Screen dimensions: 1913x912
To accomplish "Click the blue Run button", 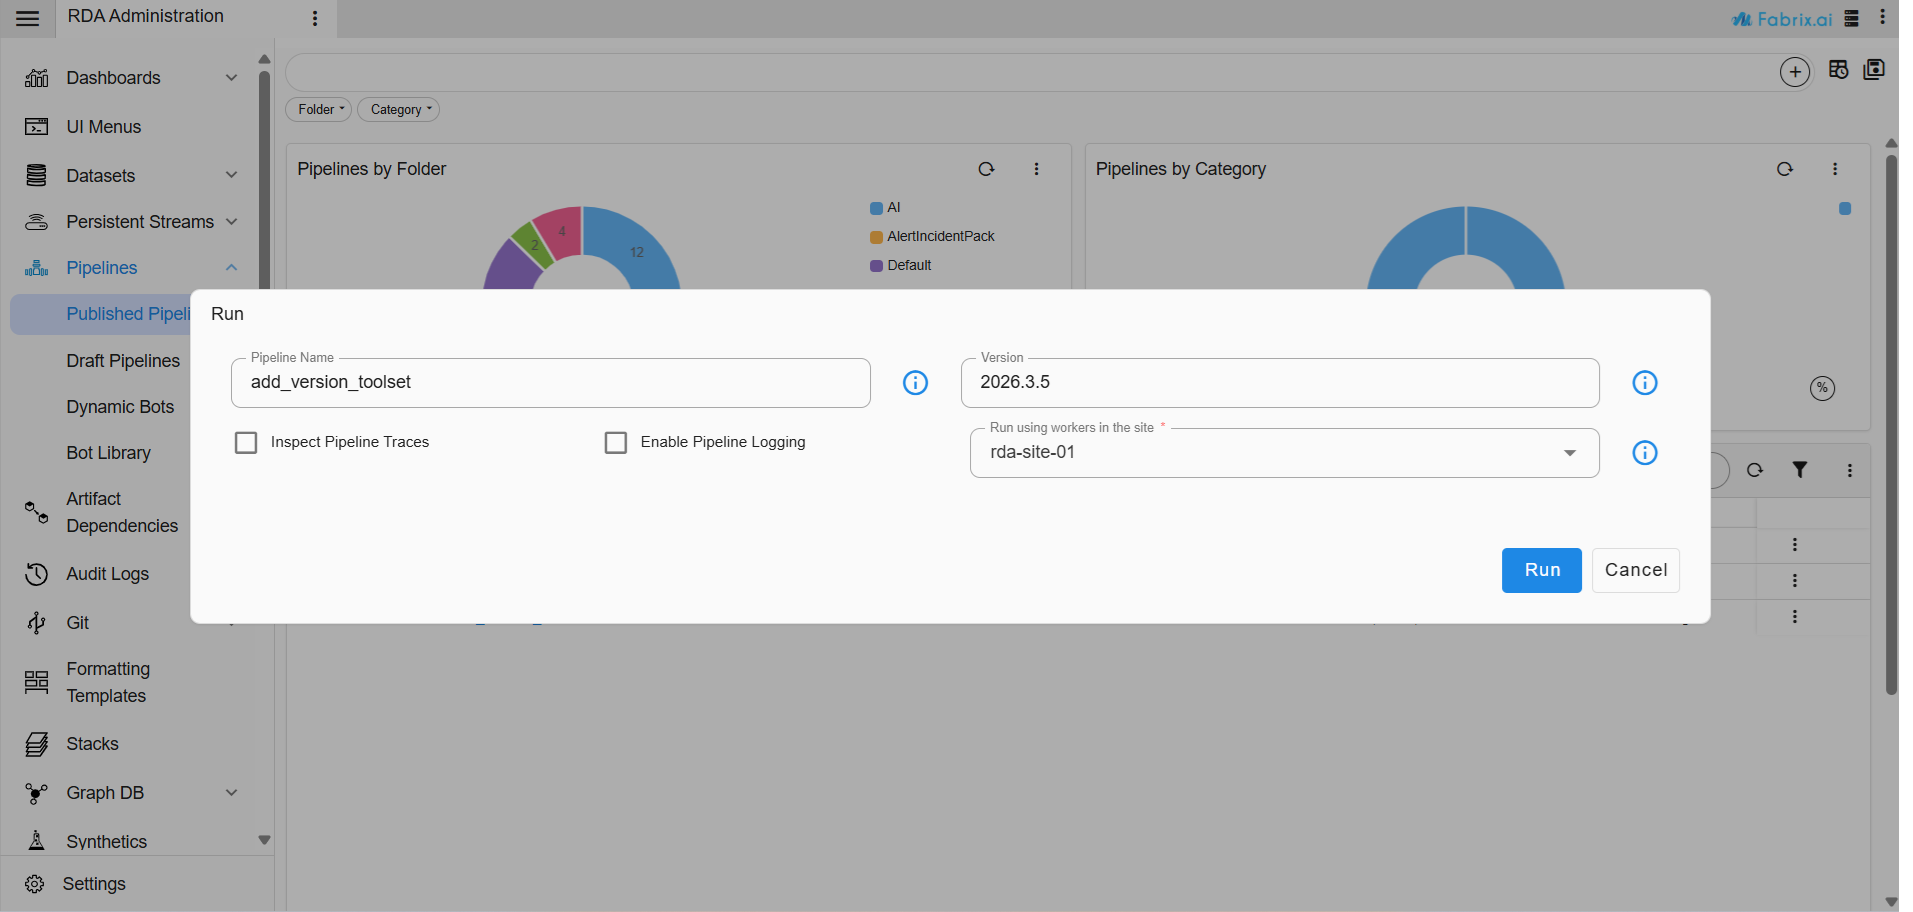I will [1541, 570].
